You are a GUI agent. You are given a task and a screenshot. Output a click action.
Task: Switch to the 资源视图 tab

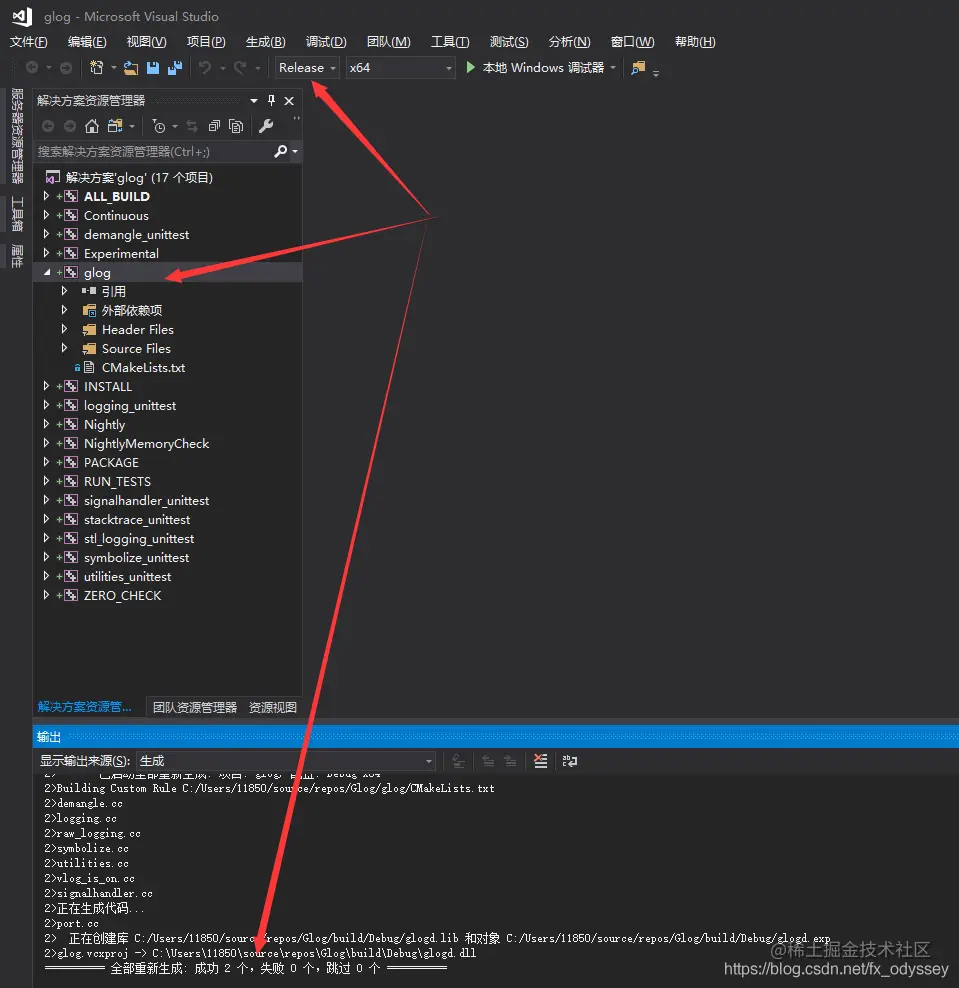pos(273,707)
